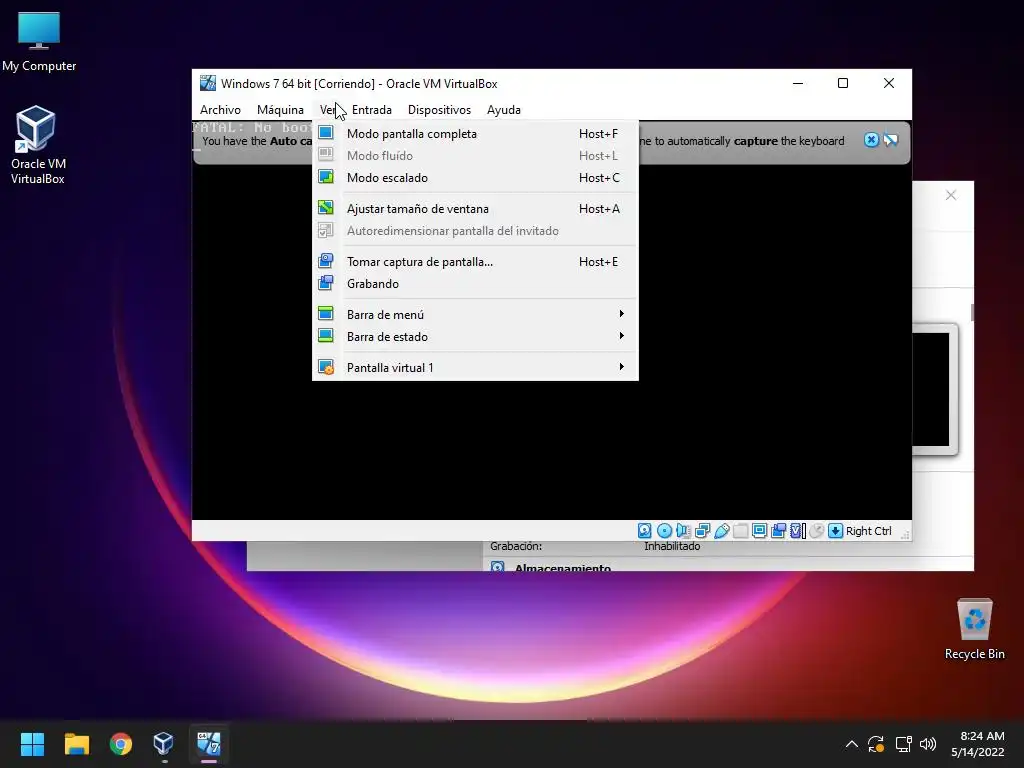The width and height of the screenshot is (1024, 768).
Task: Dismiss the keyboard capture notification with blue X
Action: tap(871, 140)
